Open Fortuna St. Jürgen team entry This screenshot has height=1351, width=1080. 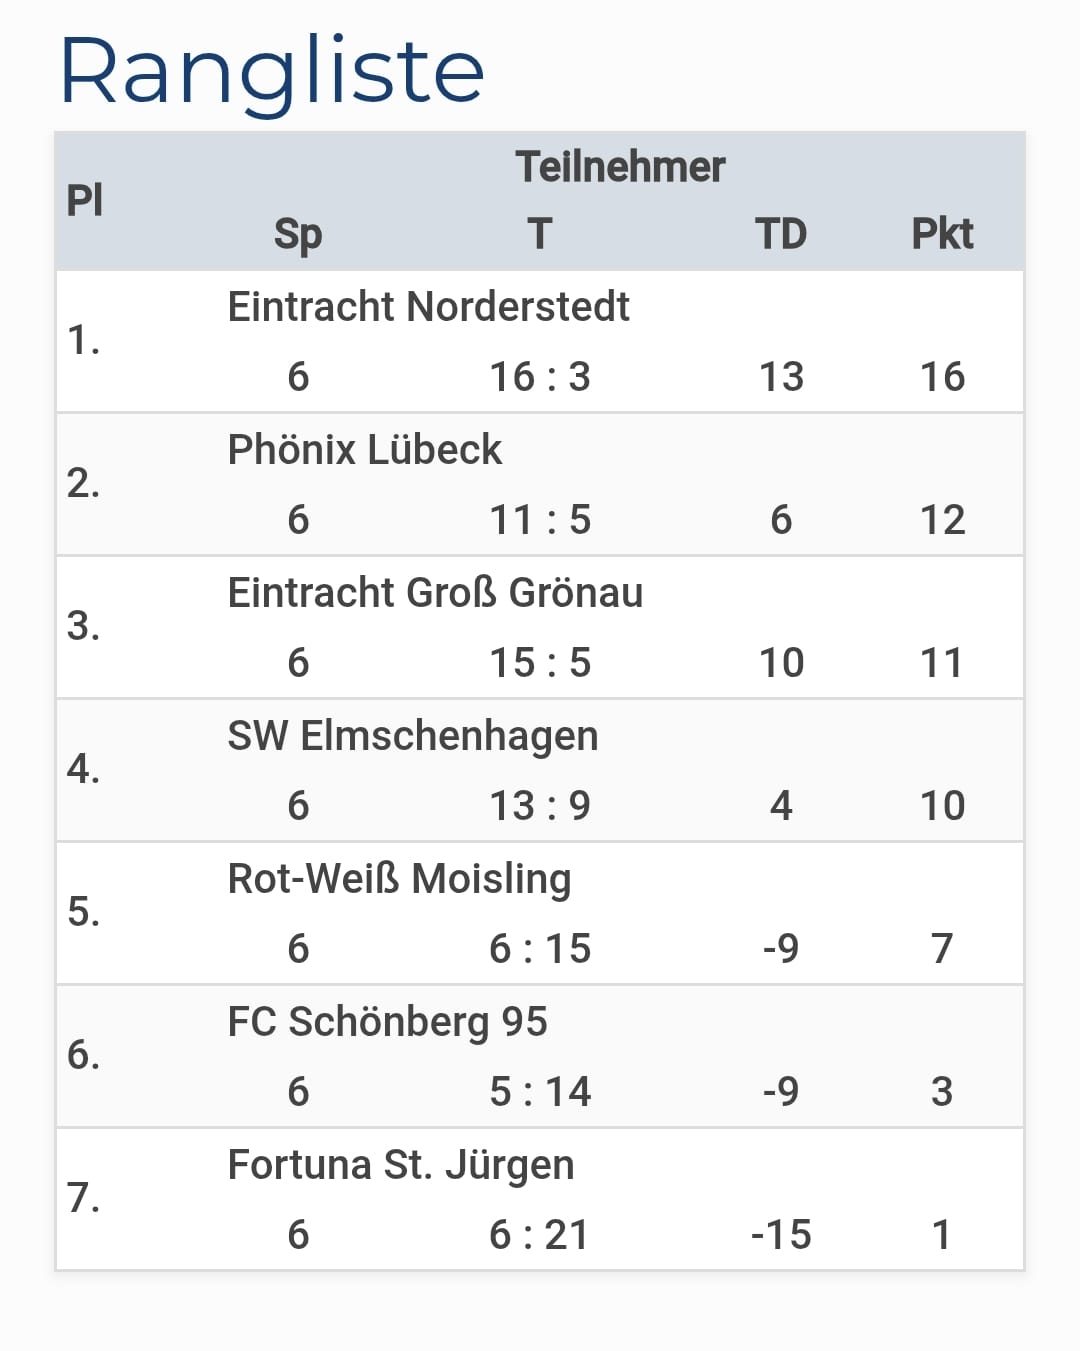click(x=400, y=1165)
